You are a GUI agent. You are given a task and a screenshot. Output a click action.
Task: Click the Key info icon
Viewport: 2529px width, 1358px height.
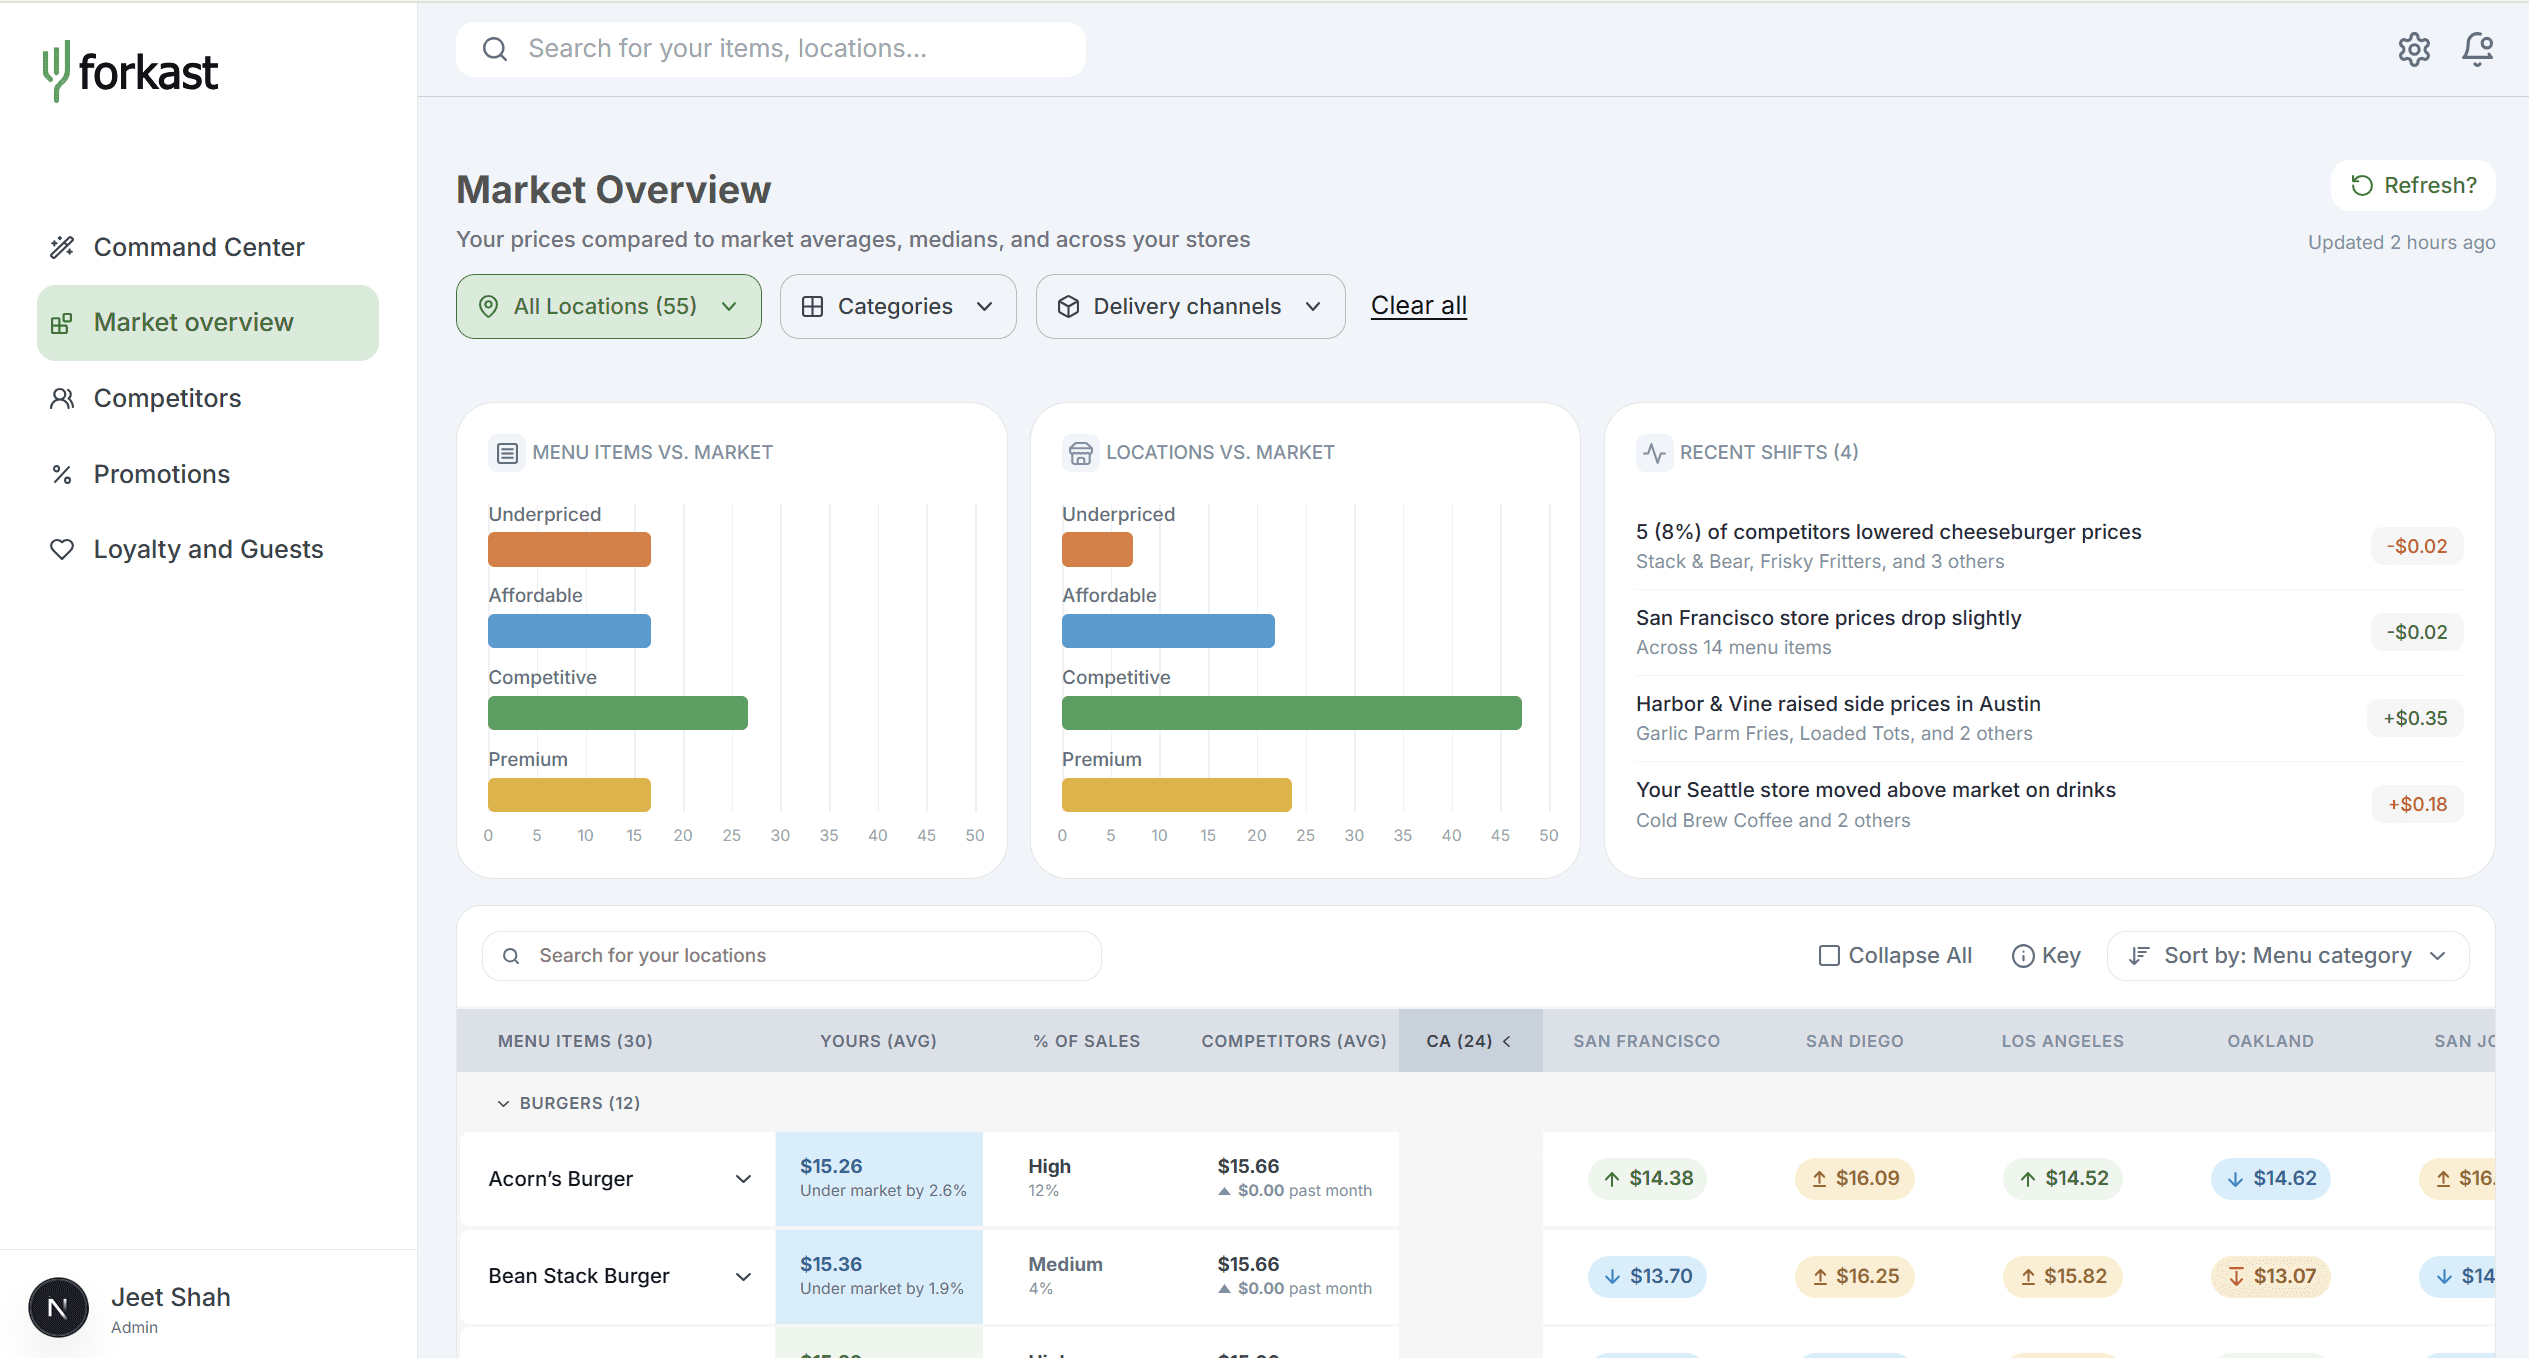pyautogui.click(x=2022, y=956)
